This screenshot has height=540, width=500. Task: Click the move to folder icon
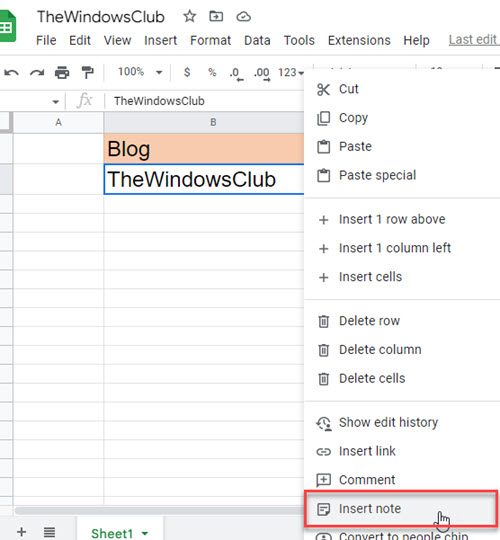[216, 16]
